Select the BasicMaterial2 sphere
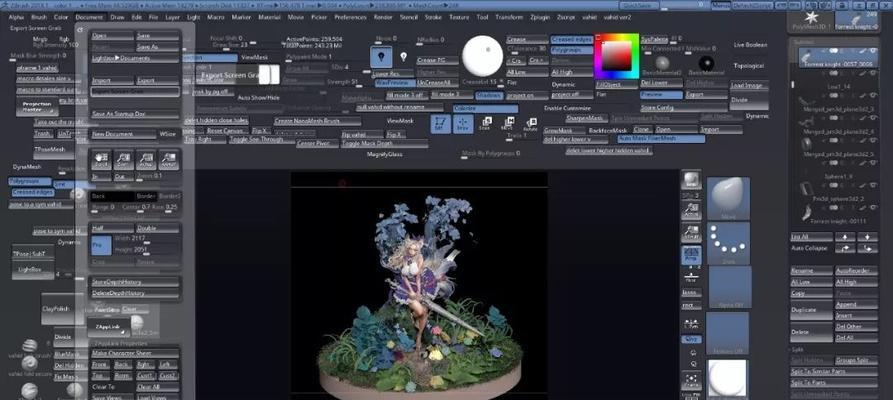Viewport: 893px width, 400px height. 662,63
